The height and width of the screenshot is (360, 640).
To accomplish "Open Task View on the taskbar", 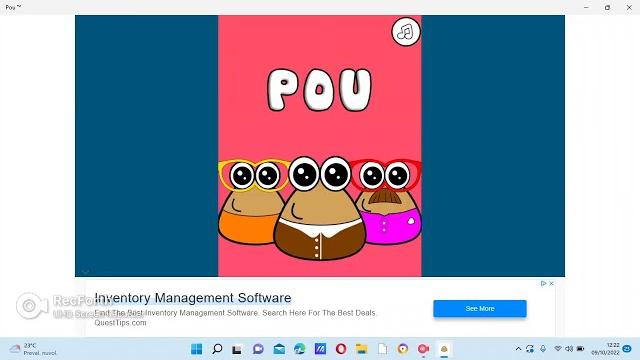I will [237, 349].
